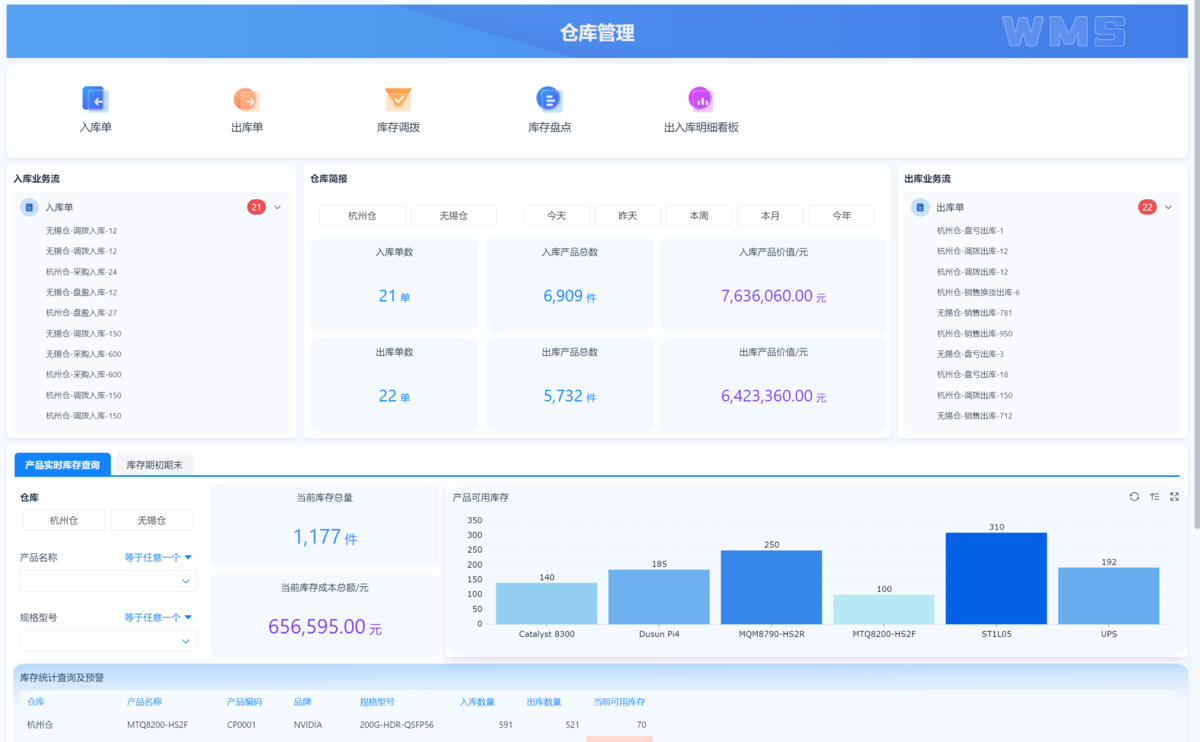Open 无锡仓-销售出库-781 entry
1200x742 pixels.
pyautogui.click(x=974, y=313)
